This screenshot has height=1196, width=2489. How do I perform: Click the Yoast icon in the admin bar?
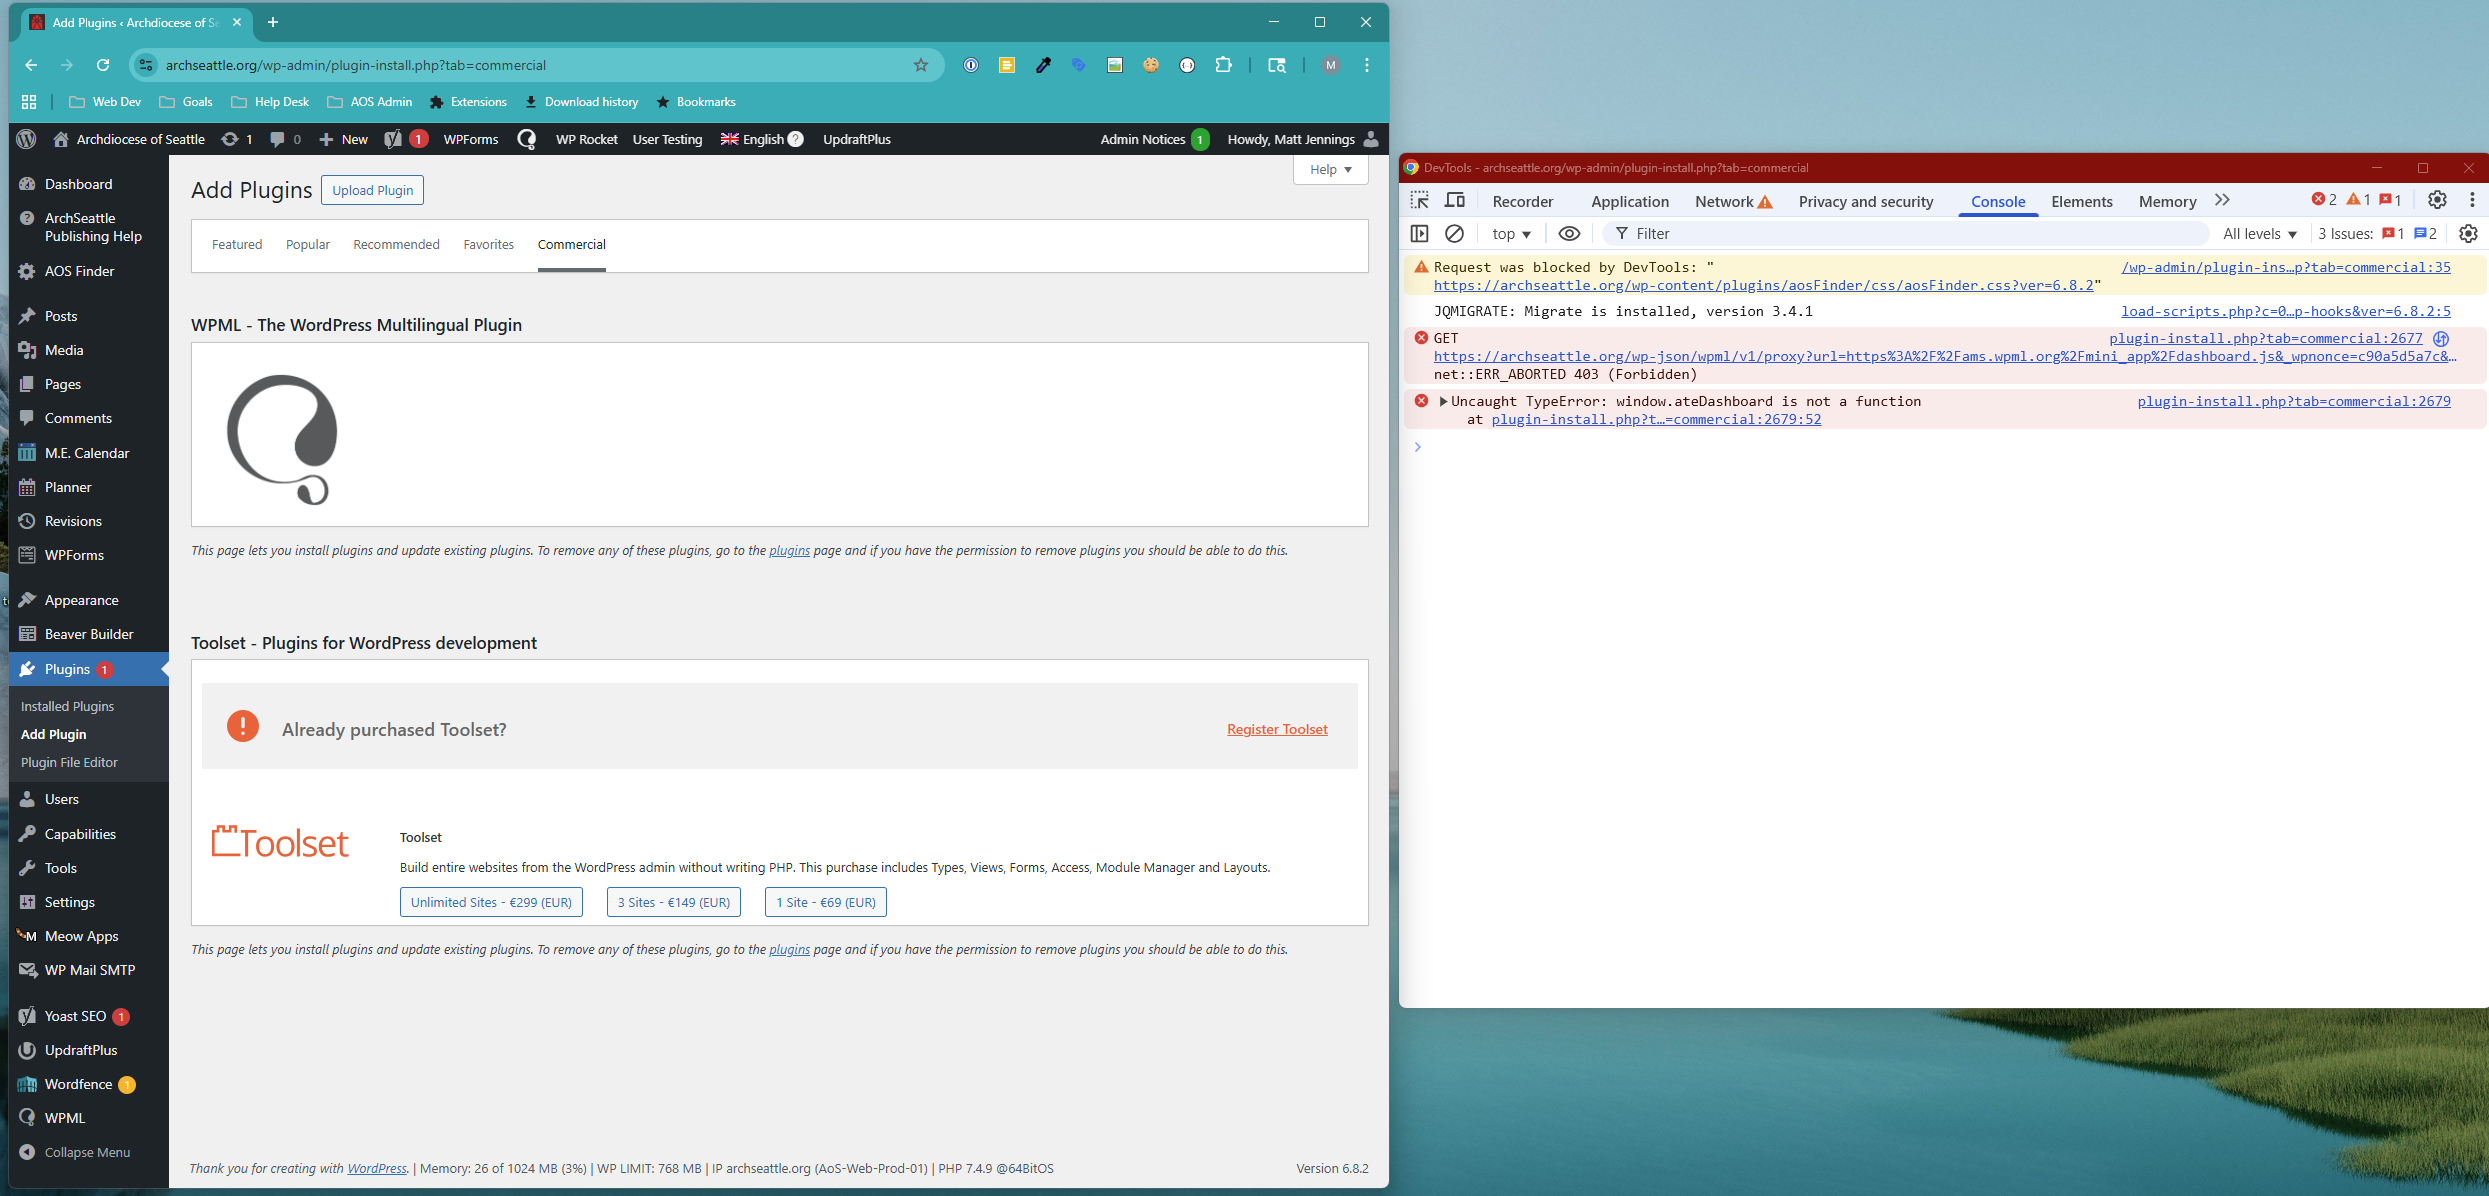coord(393,139)
